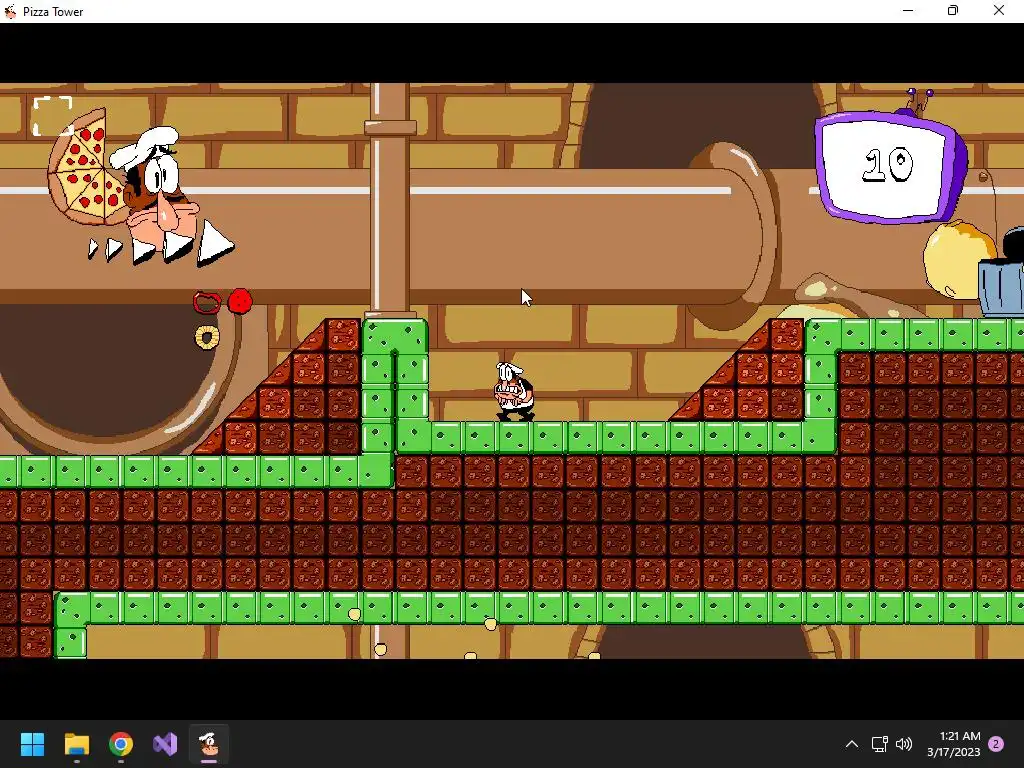Click the "Pizza Tower" window title text
The width and height of the screenshot is (1024, 768).
[x=53, y=12]
